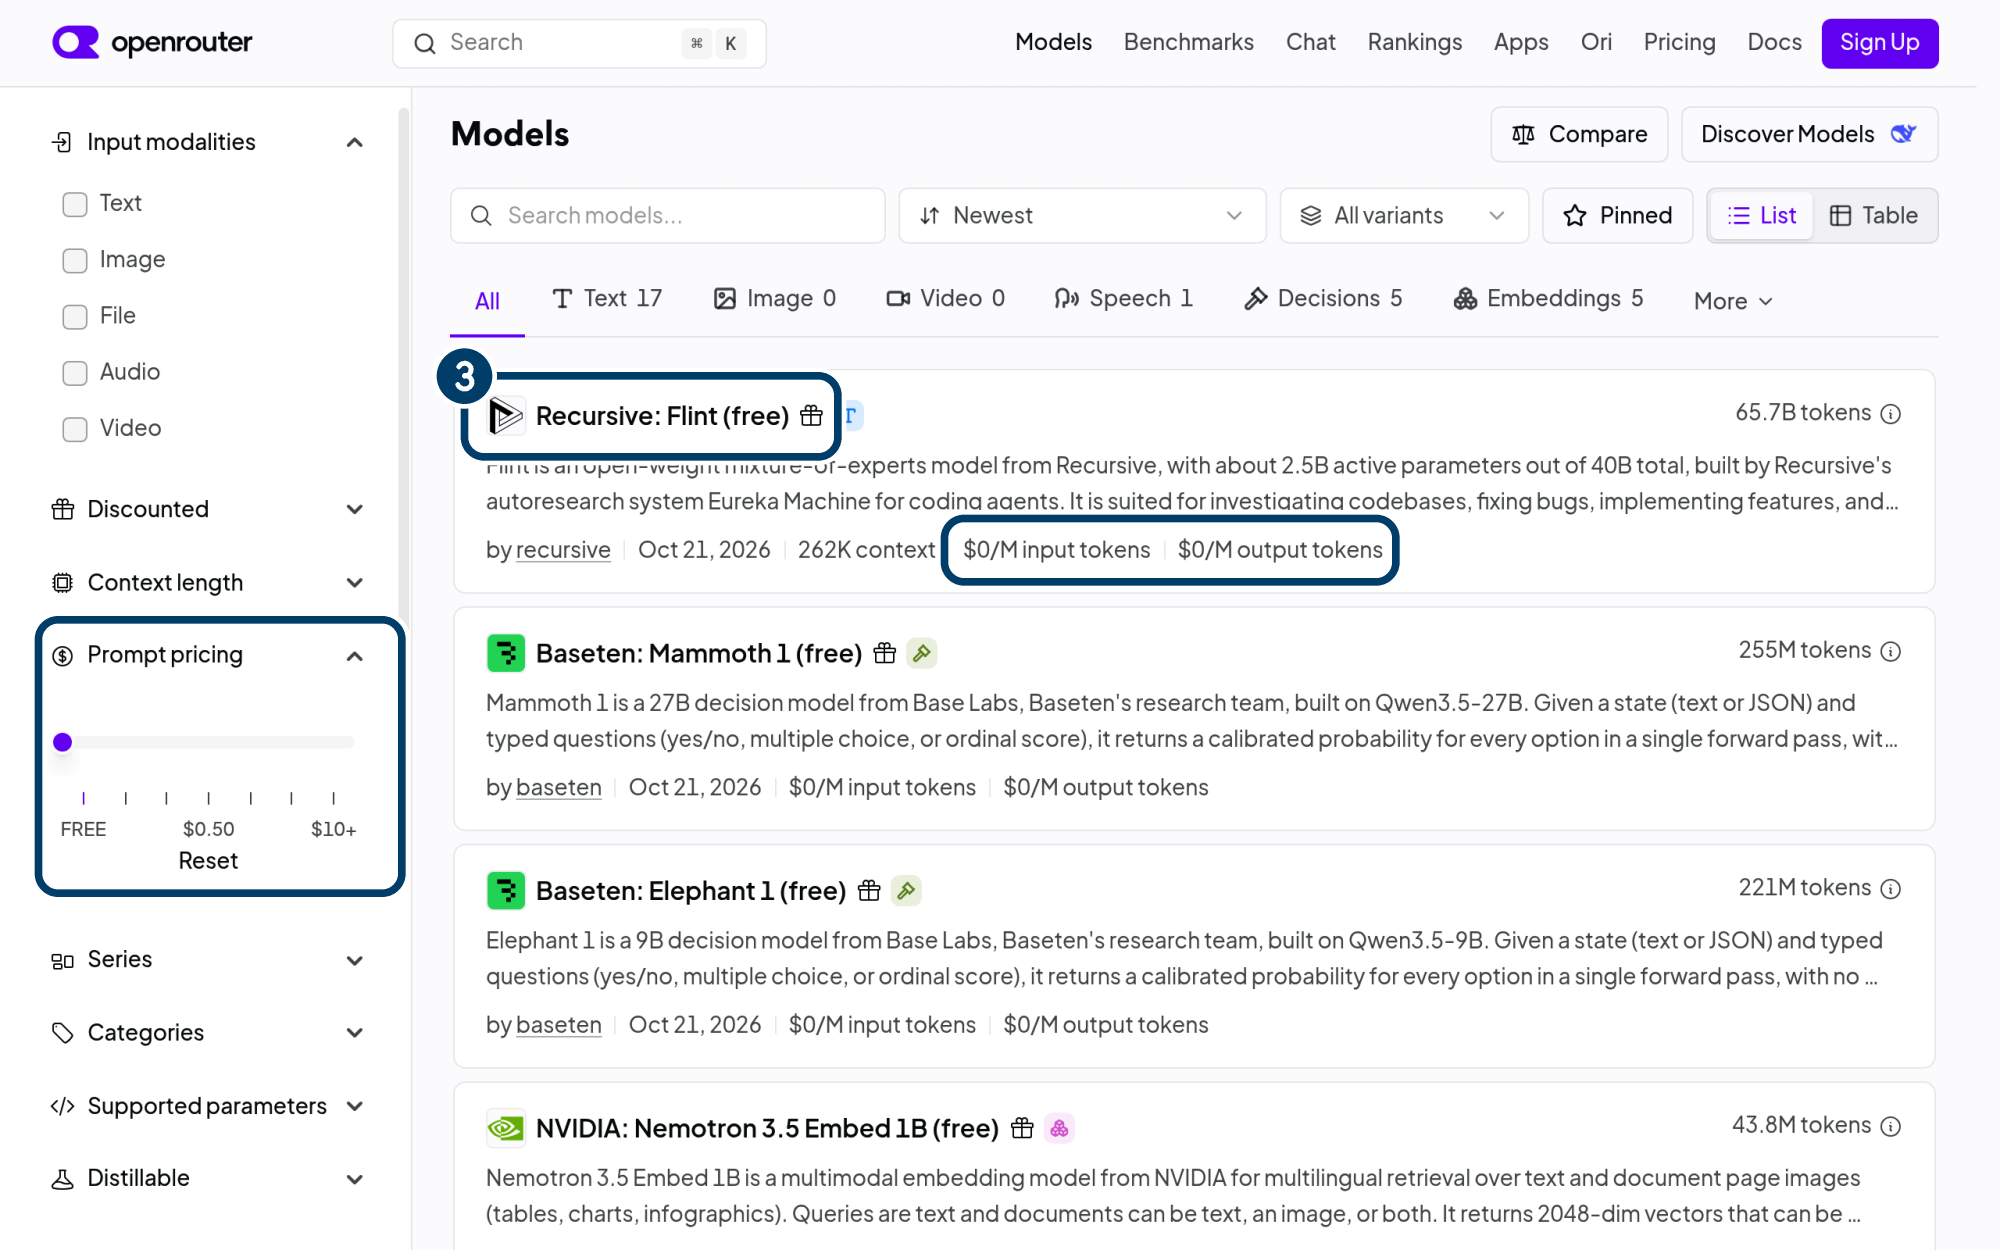Click the star icon on Pinned button
The image size is (2000, 1250).
(x=1575, y=216)
